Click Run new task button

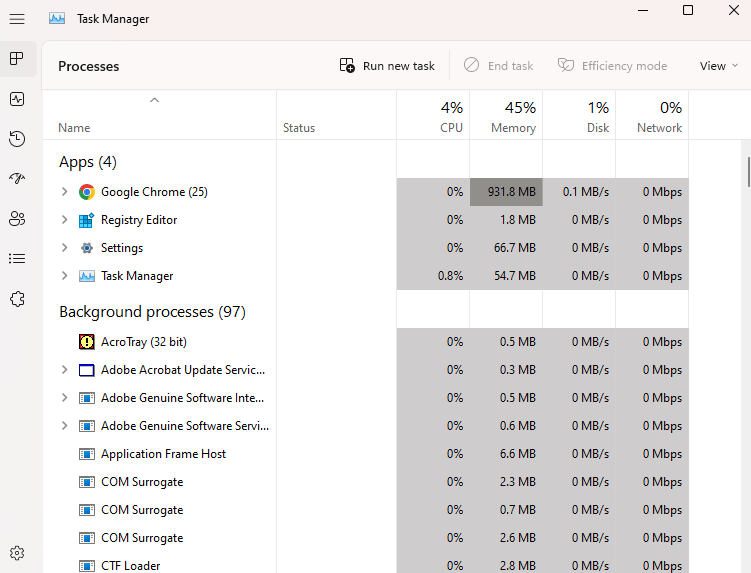tap(387, 66)
